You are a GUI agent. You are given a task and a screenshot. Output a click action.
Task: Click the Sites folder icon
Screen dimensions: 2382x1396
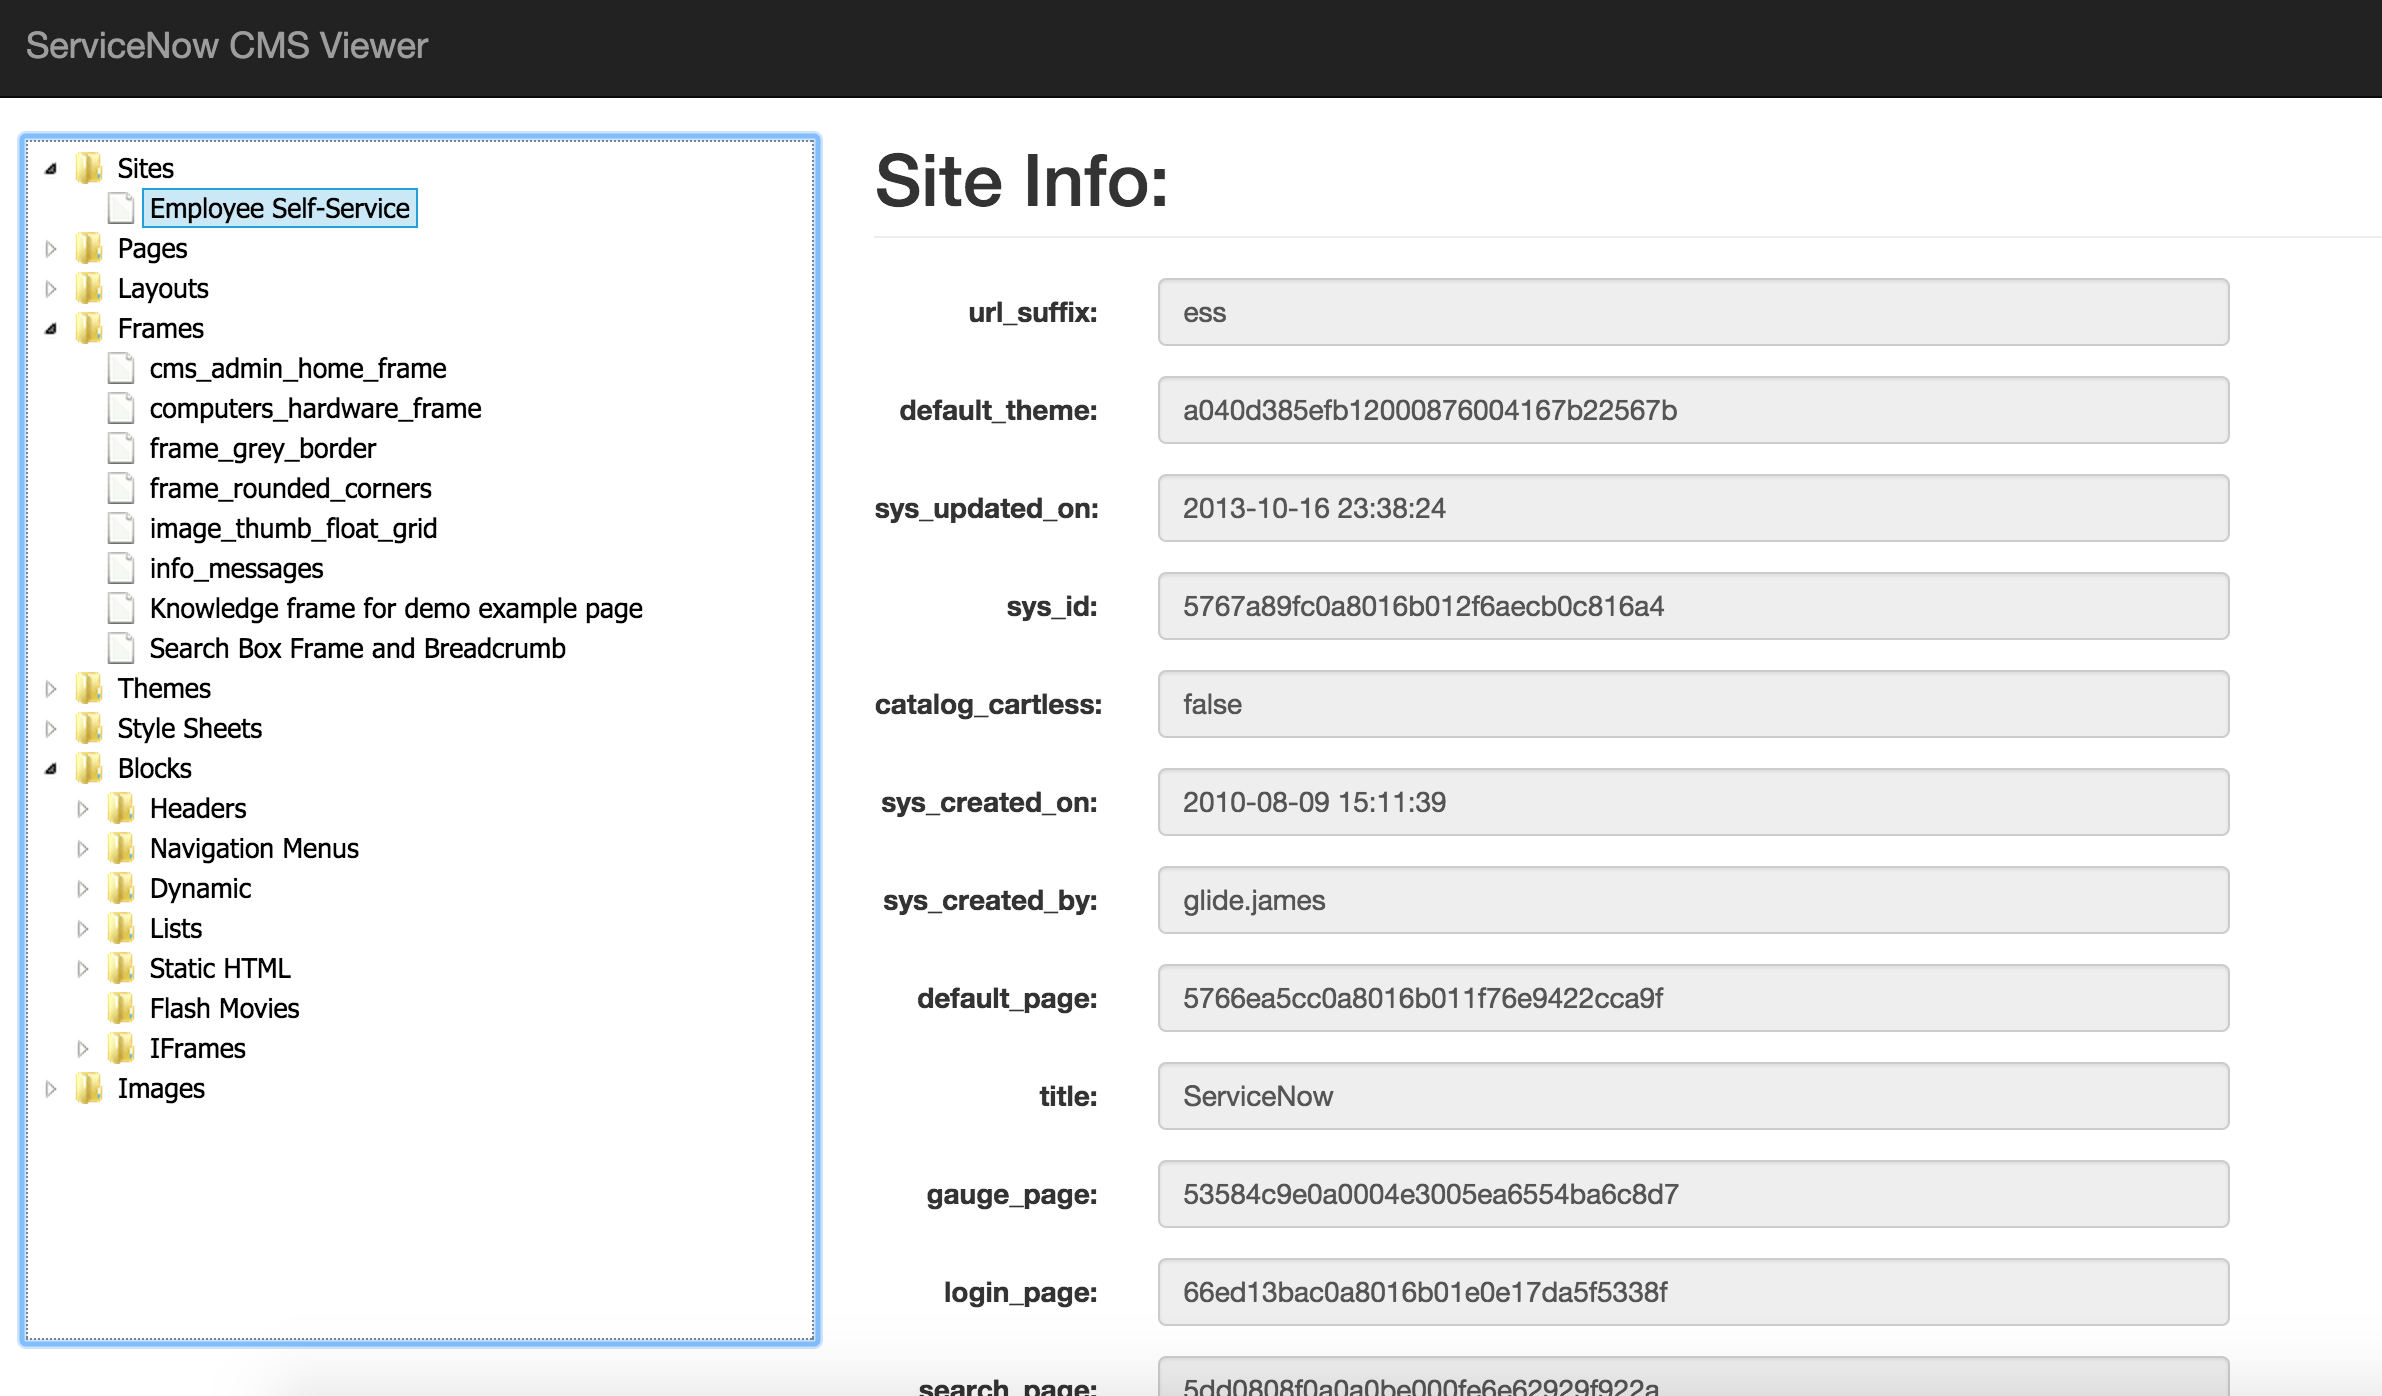(x=89, y=168)
